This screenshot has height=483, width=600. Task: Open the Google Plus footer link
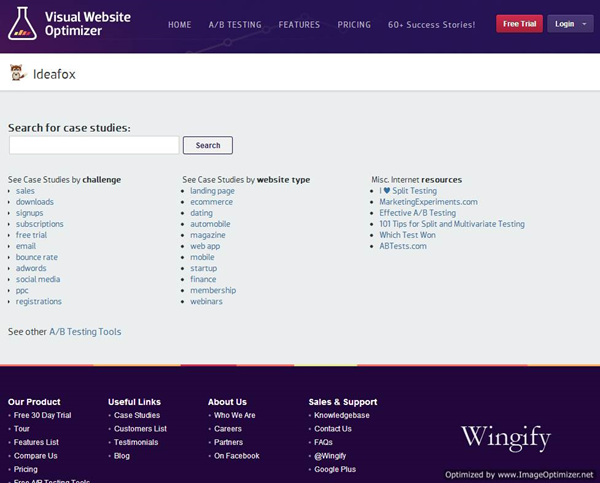click(x=335, y=469)
